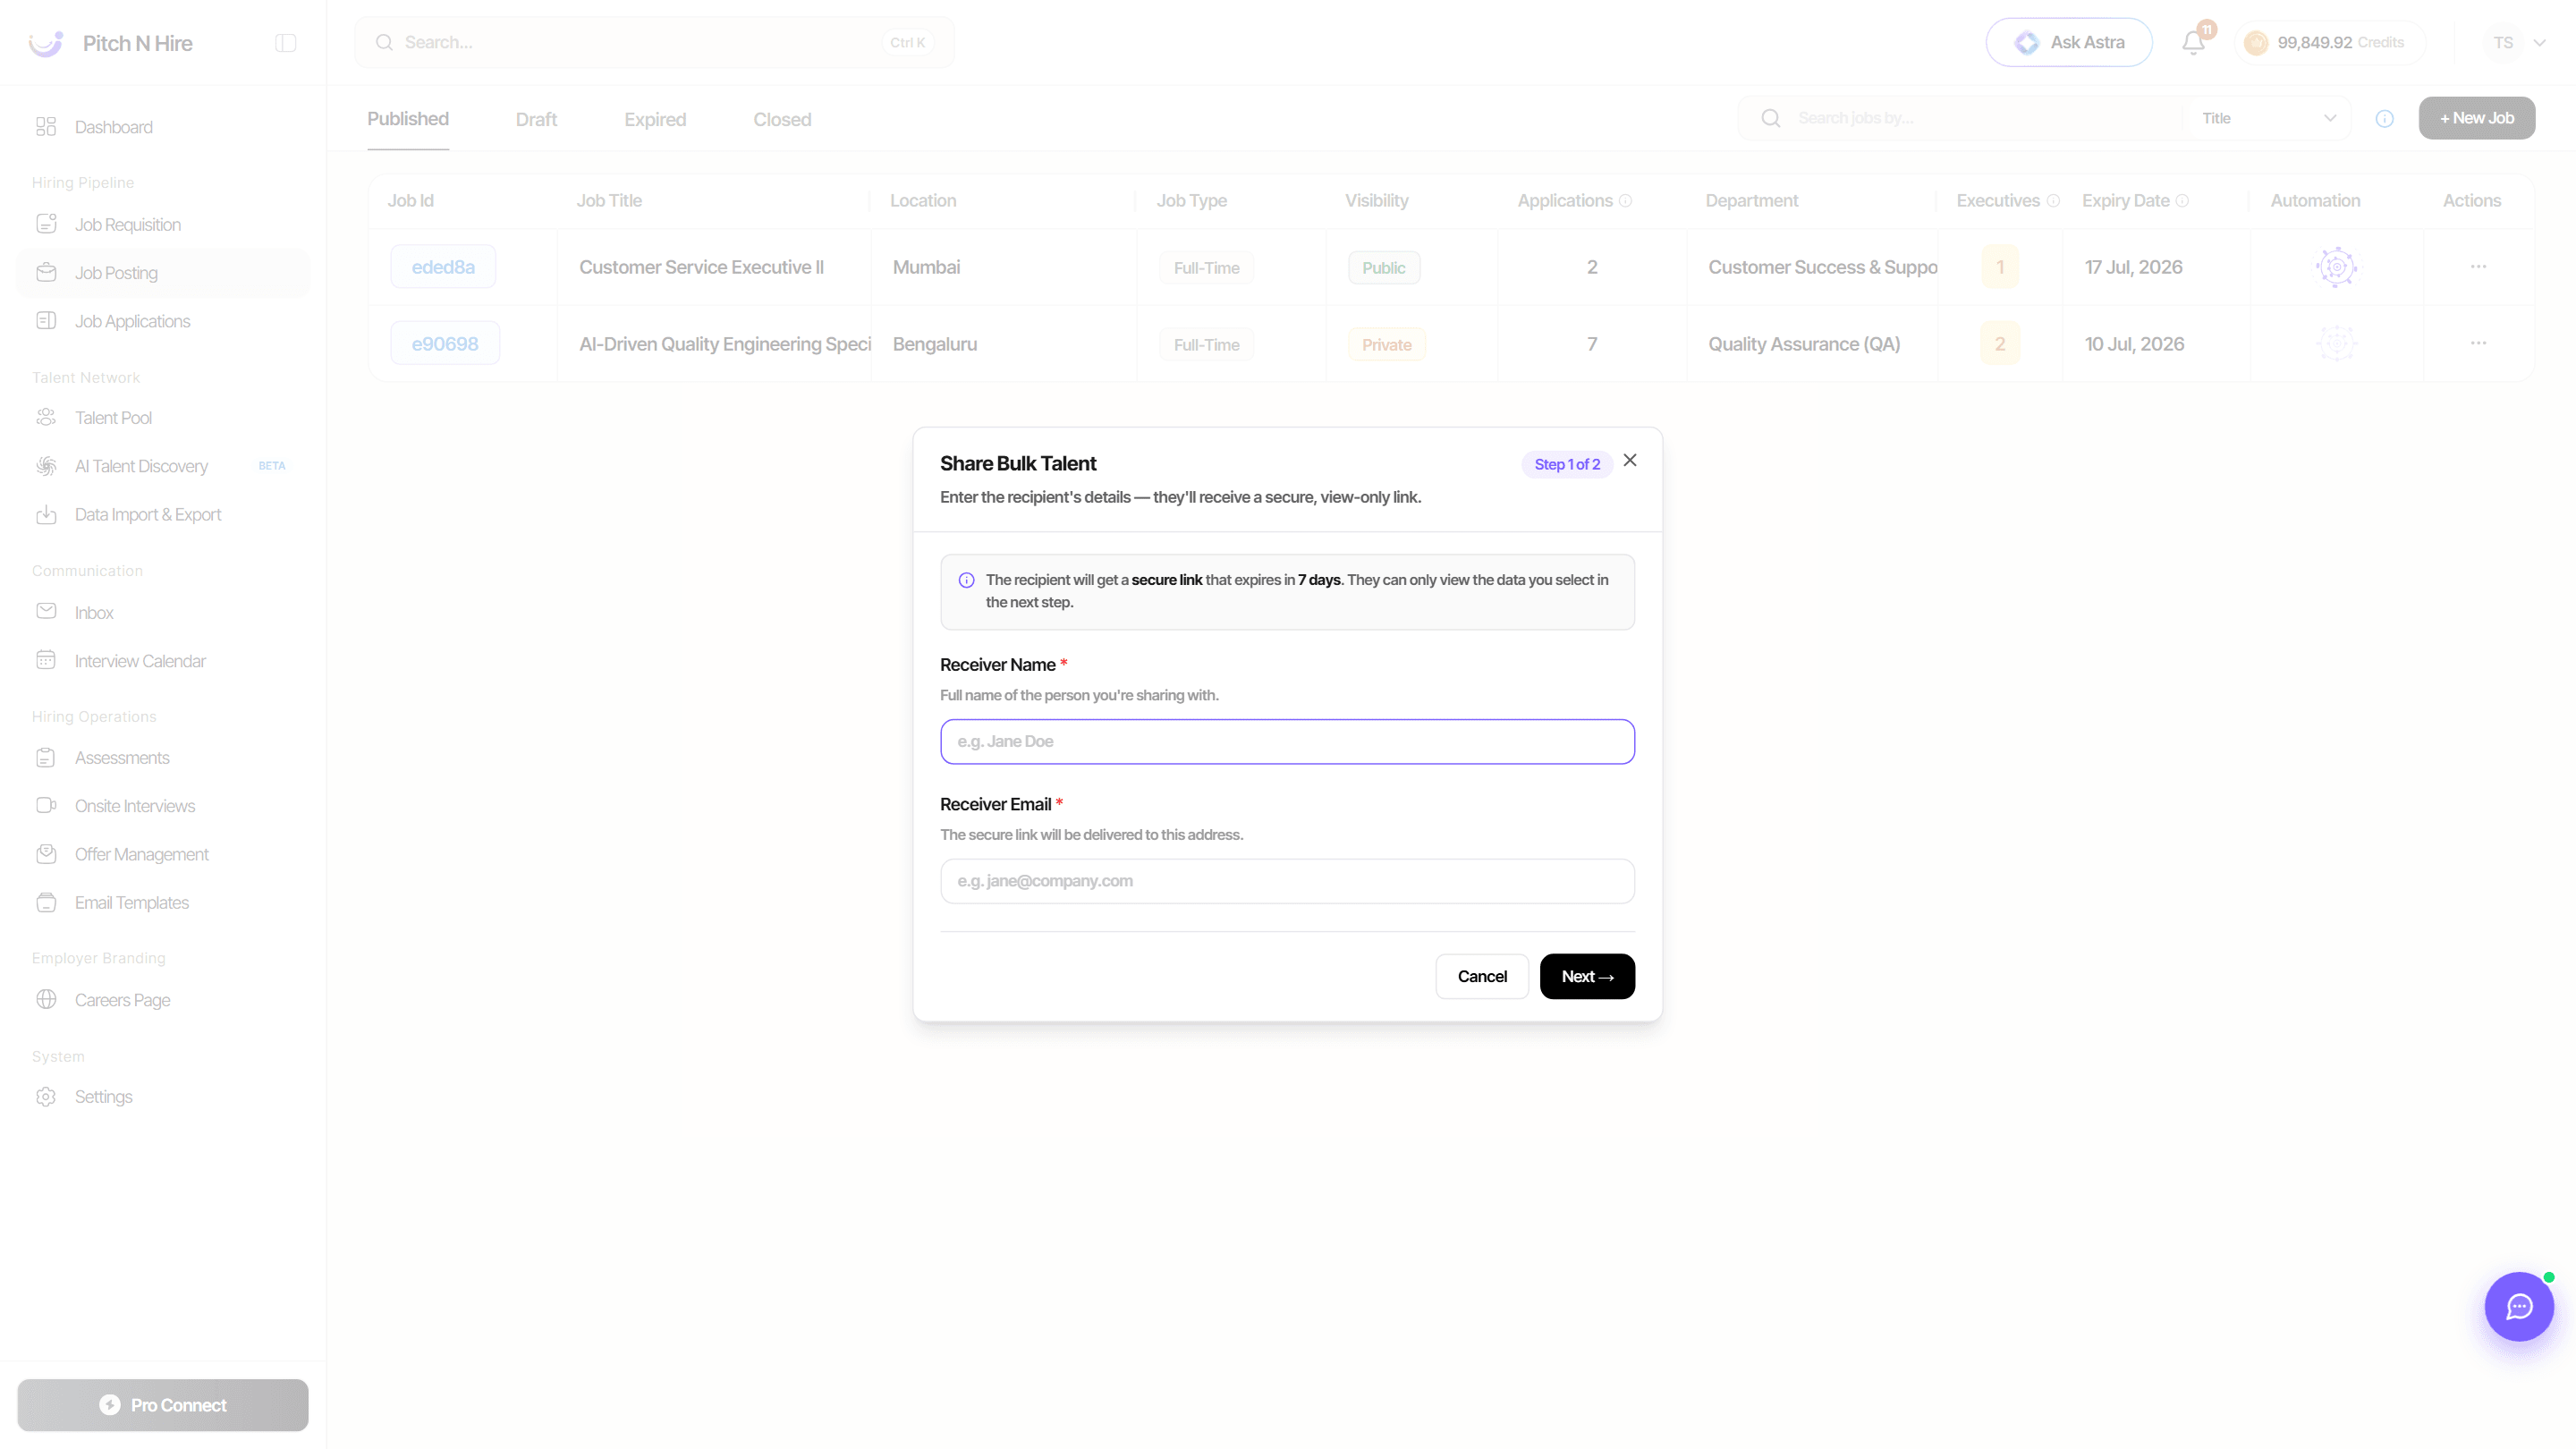Image resolution: width=2576 pixels, height=1449 pixels.
Task: Open actions menu for job eded8a
Action: pos(2478,267)
